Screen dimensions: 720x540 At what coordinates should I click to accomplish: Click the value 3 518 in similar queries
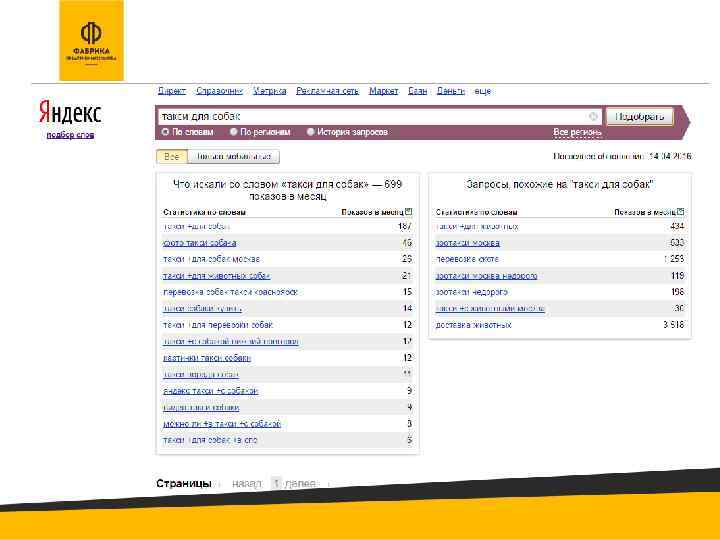click(674, 325)
